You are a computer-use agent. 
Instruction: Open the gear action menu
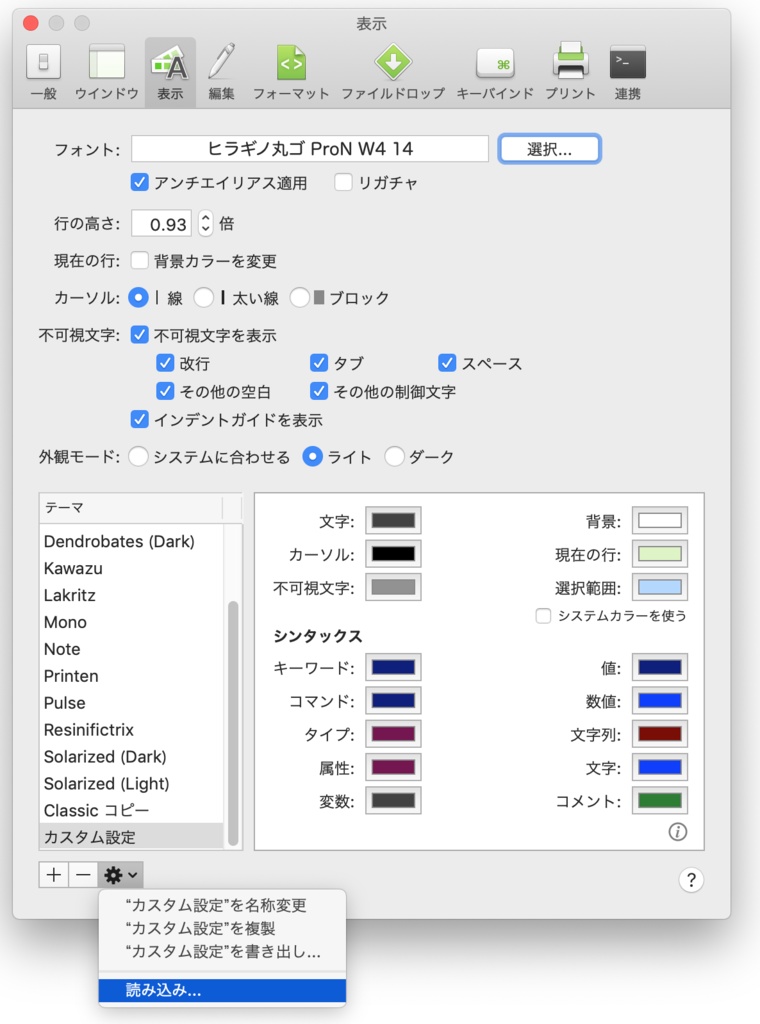coord(117,875)
